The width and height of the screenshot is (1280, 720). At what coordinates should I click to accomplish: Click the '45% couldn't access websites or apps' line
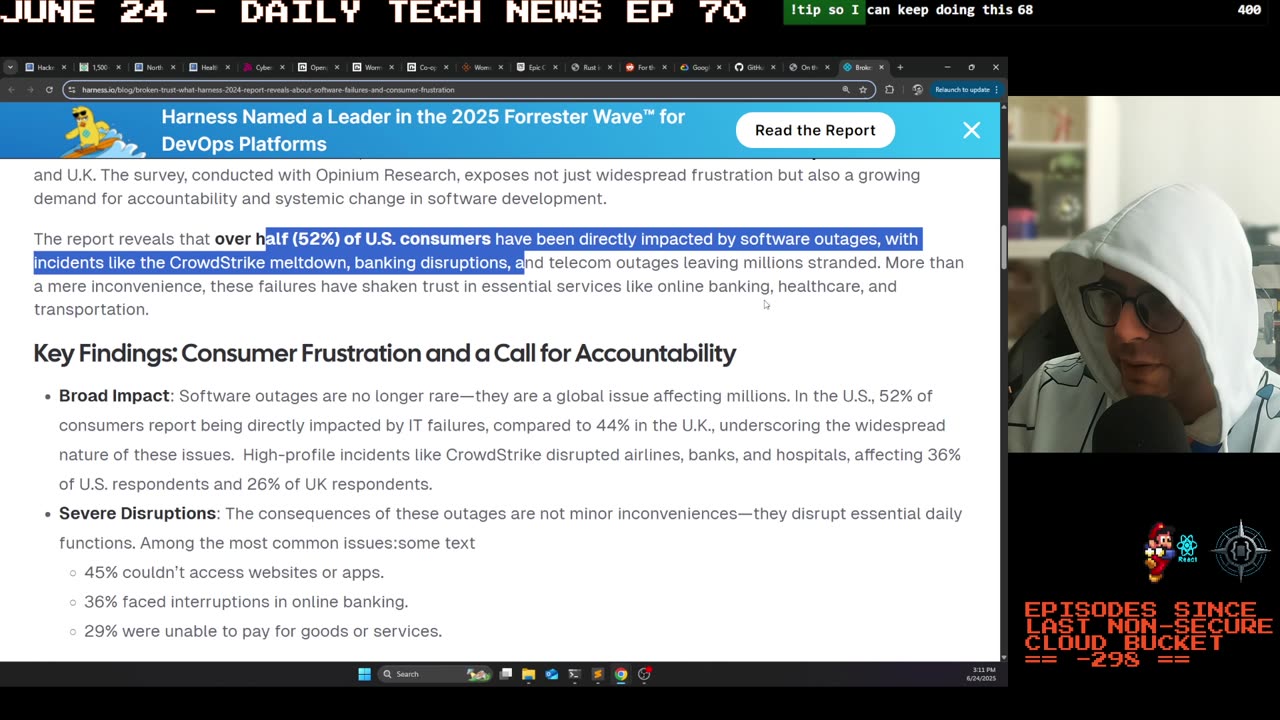[x=234, y=572]
